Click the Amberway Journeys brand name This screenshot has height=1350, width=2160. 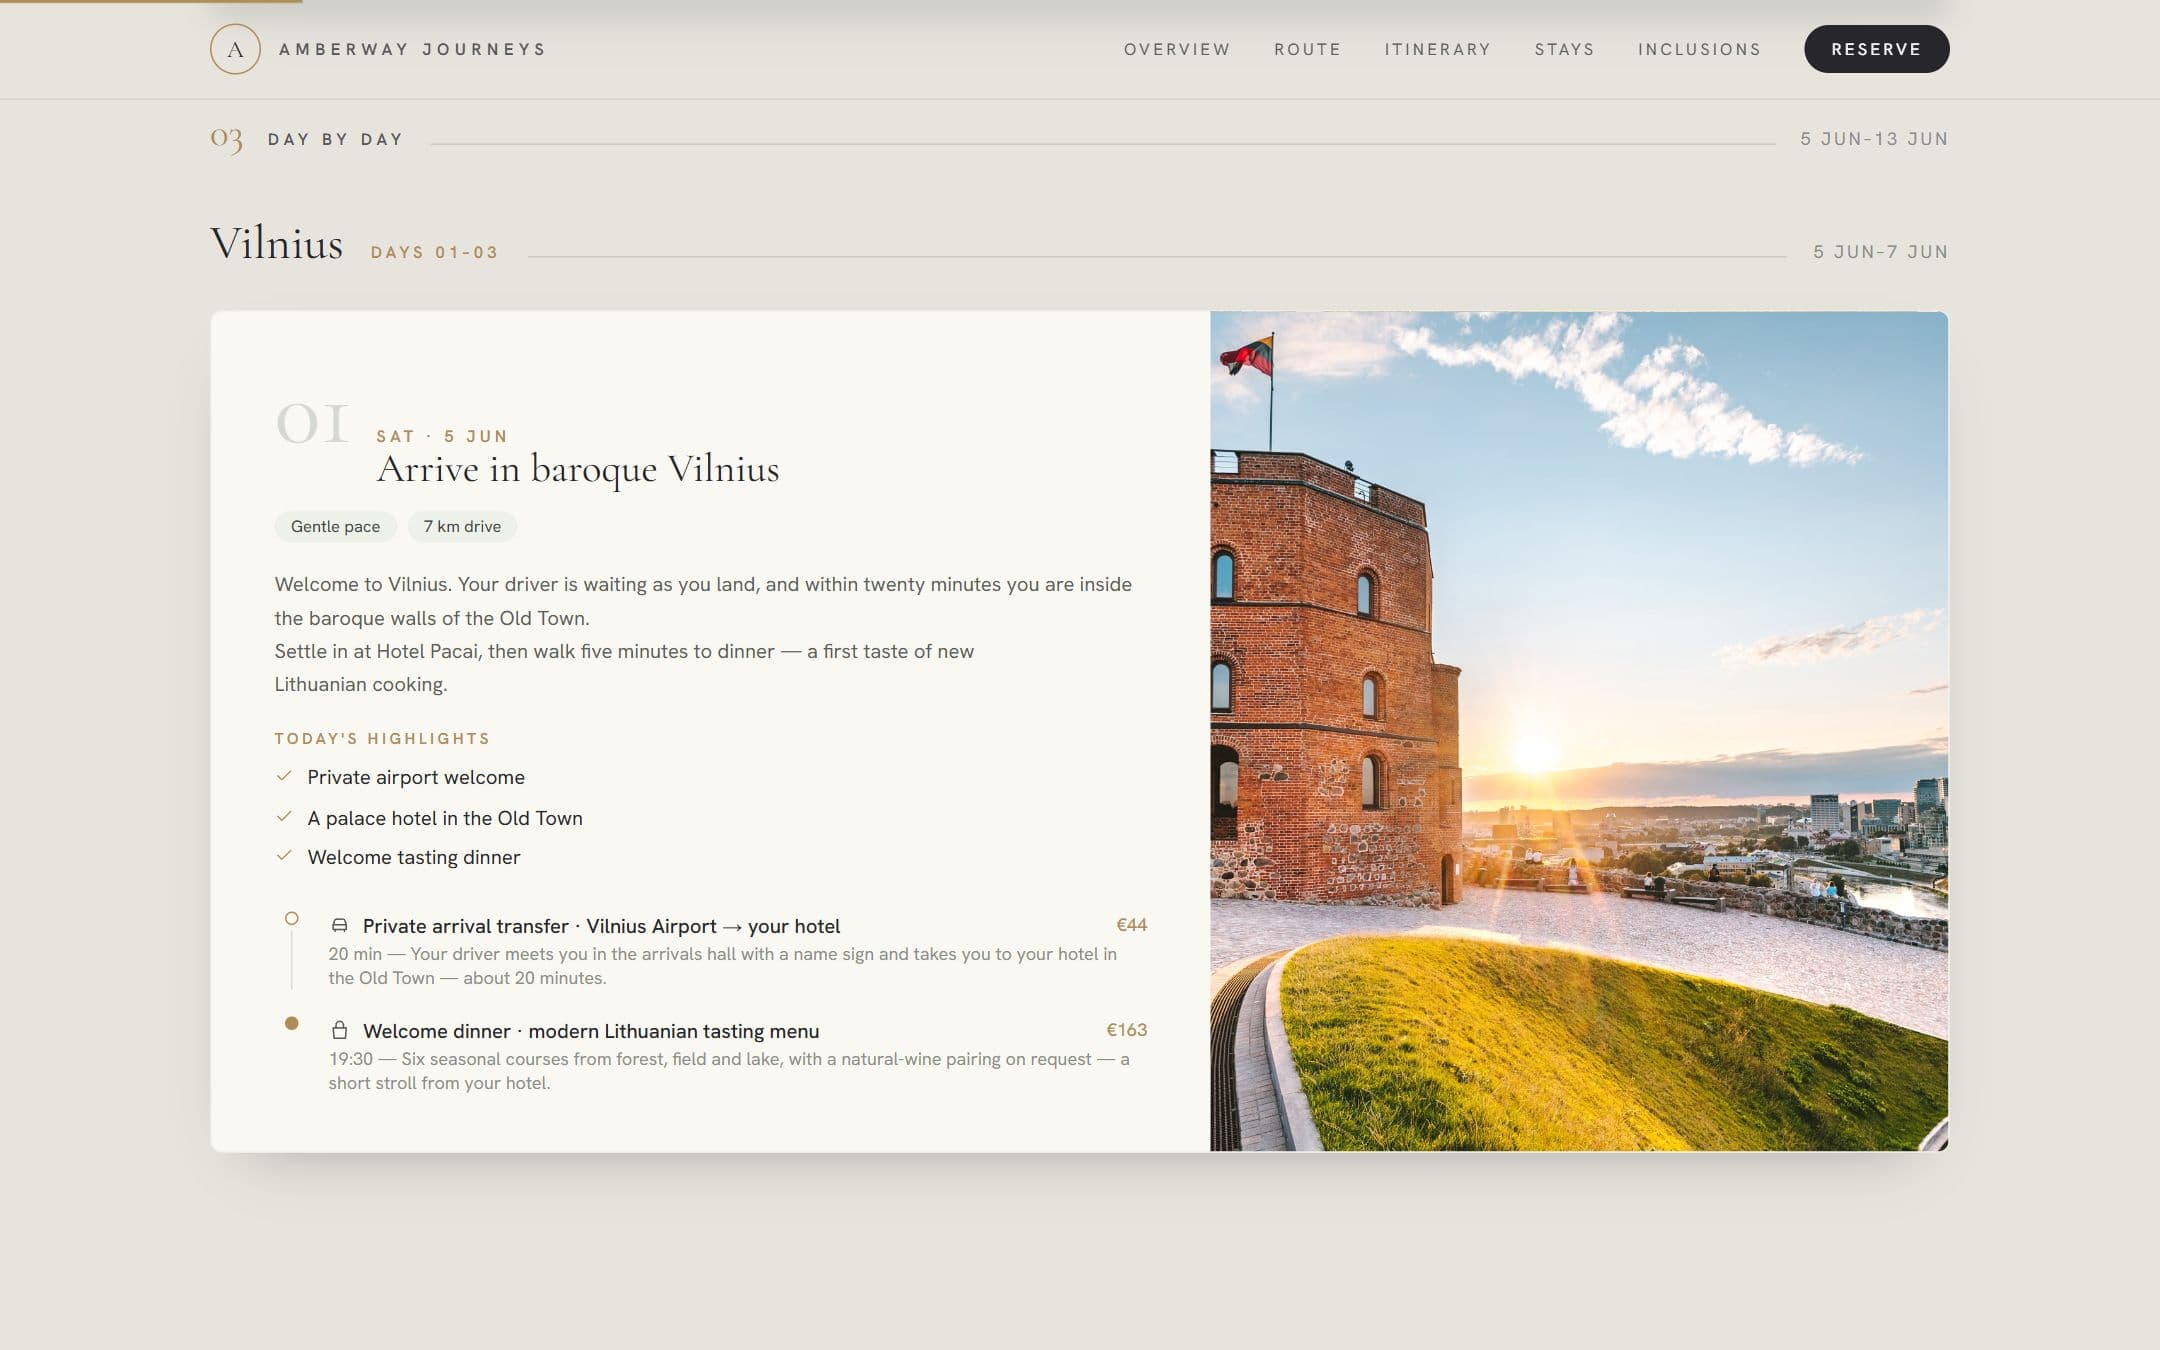click(x=412, y=49)
